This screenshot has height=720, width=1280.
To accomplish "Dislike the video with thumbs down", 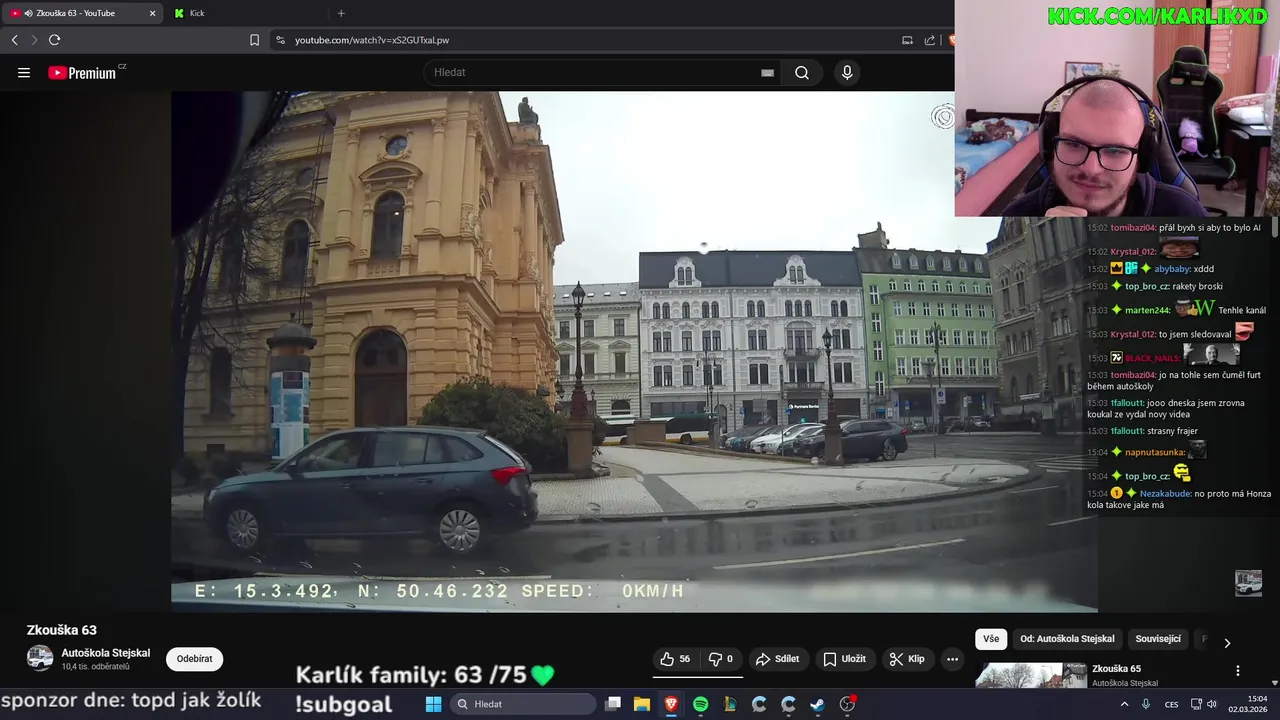I will click(x=720, y=659).
